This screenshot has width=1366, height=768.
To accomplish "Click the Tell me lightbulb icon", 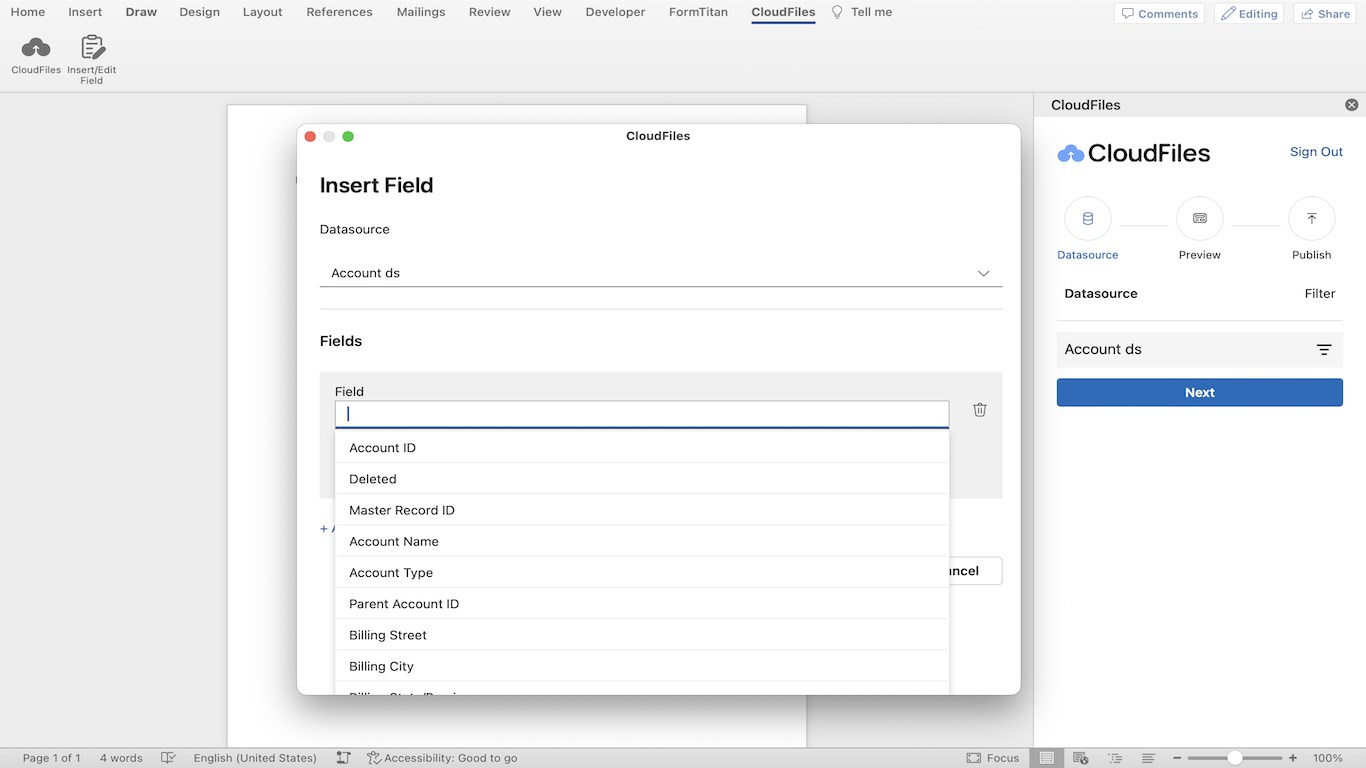I will 838,12.
